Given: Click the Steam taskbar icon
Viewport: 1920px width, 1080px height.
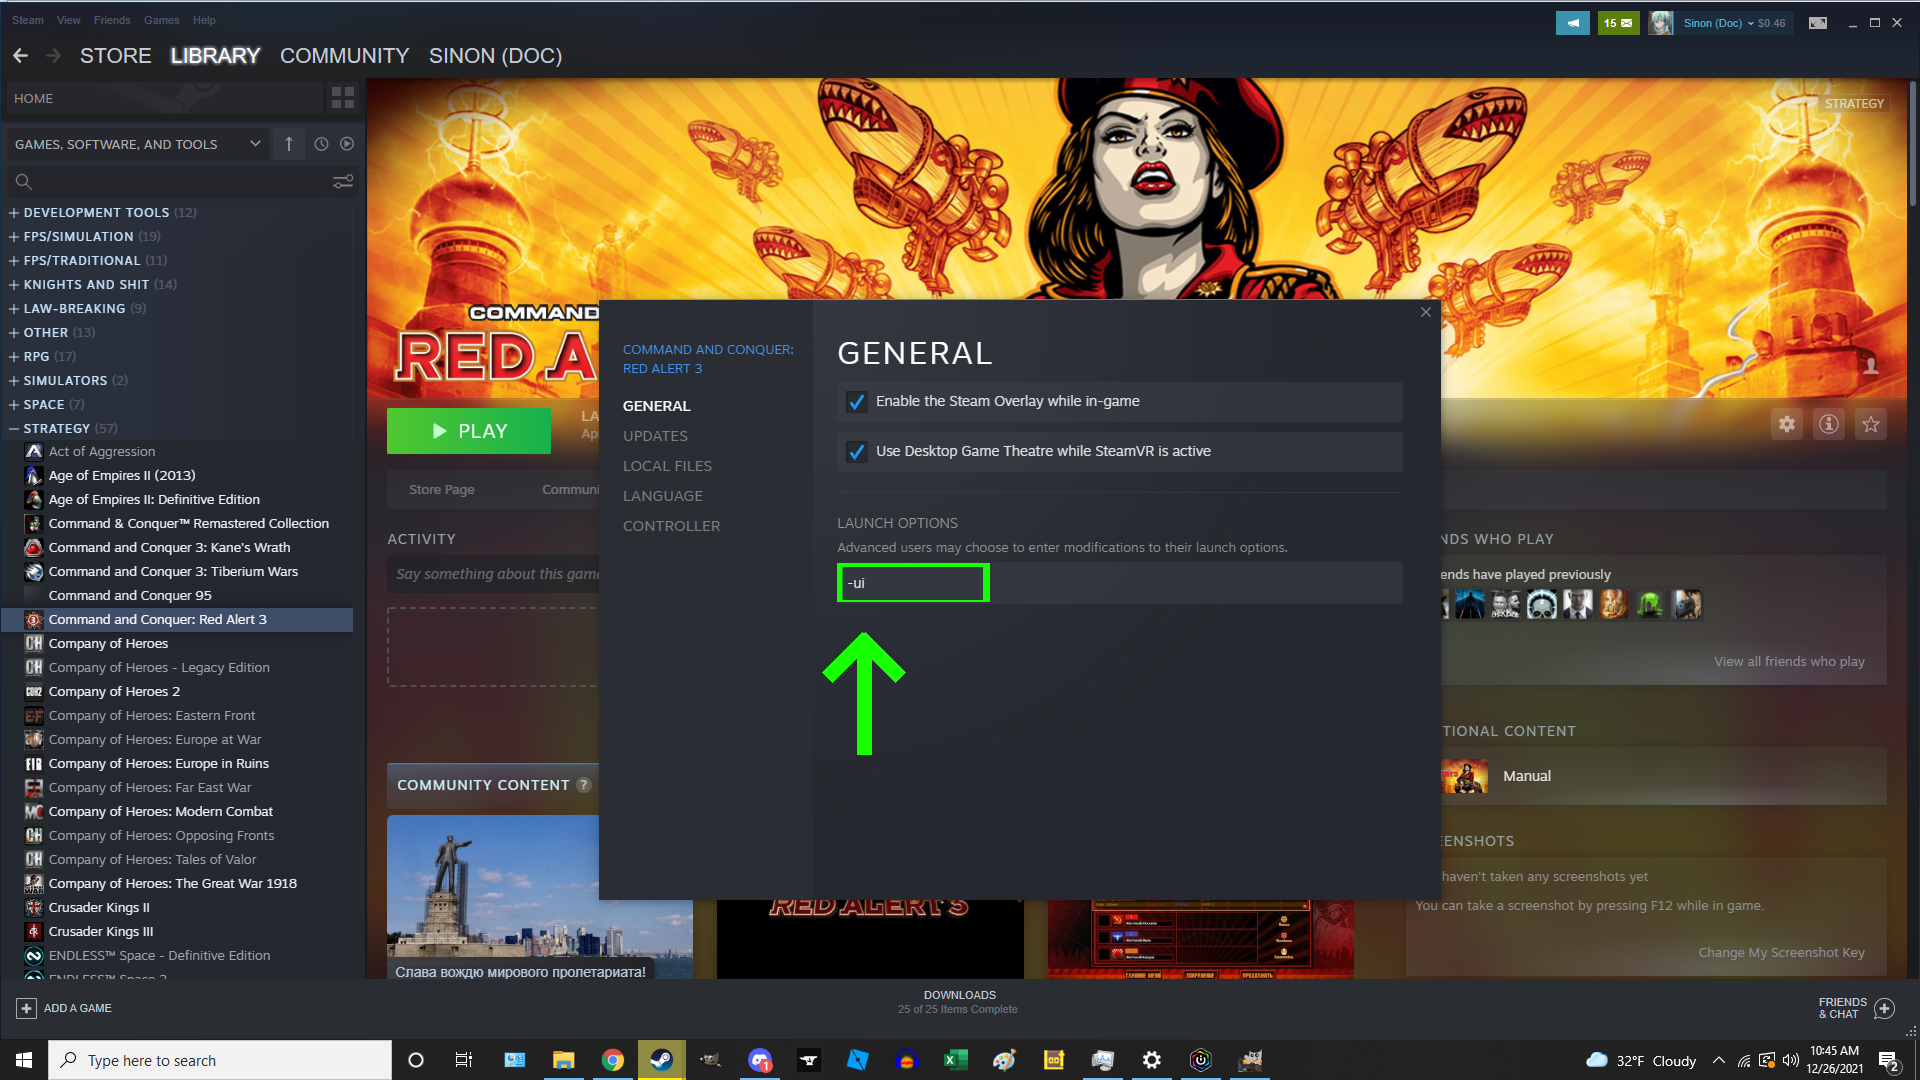Looking at the screenshot, I should click(x=662, y=1060).
